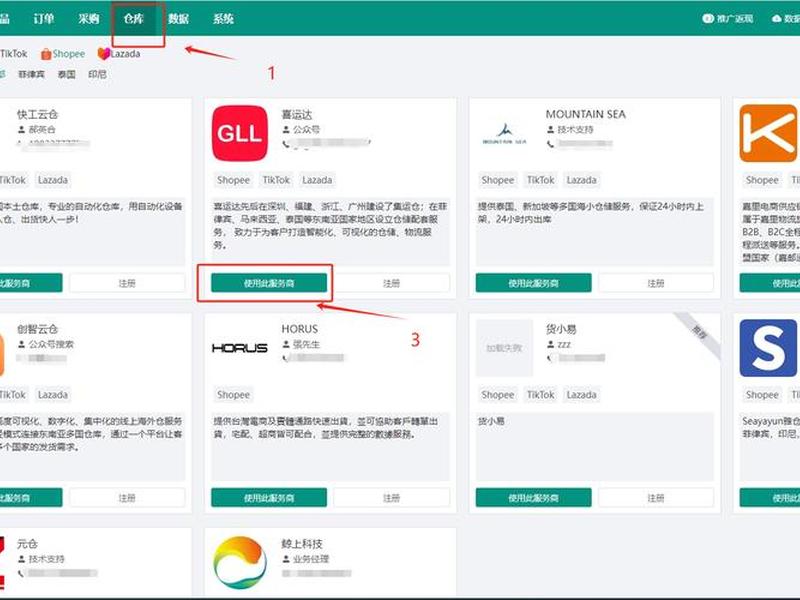
Task: Select the 仓库 menu tab
Action: [134, 19]
